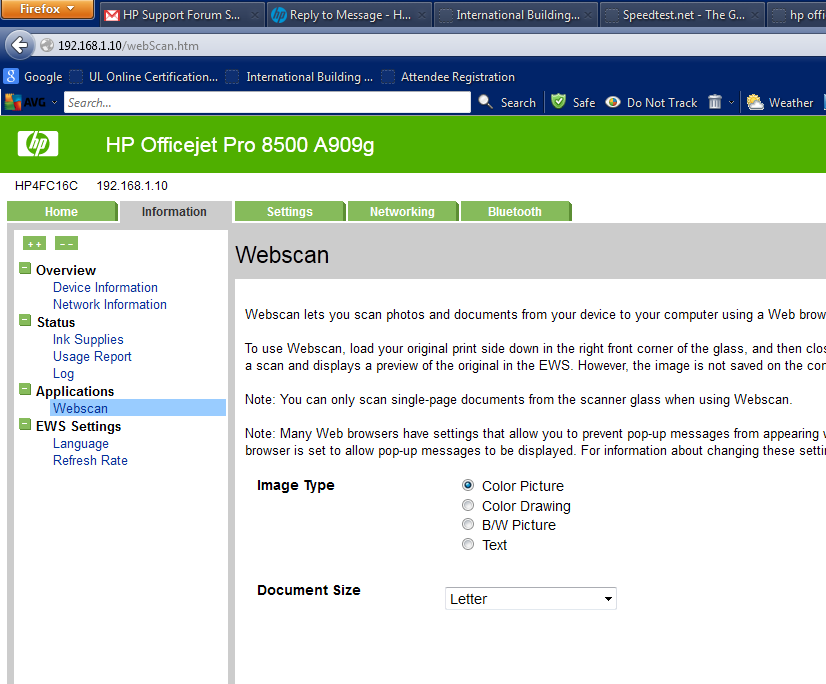Close the HP Support Forum tab
The height and width of the screenshot is (684, 826).
254,15
